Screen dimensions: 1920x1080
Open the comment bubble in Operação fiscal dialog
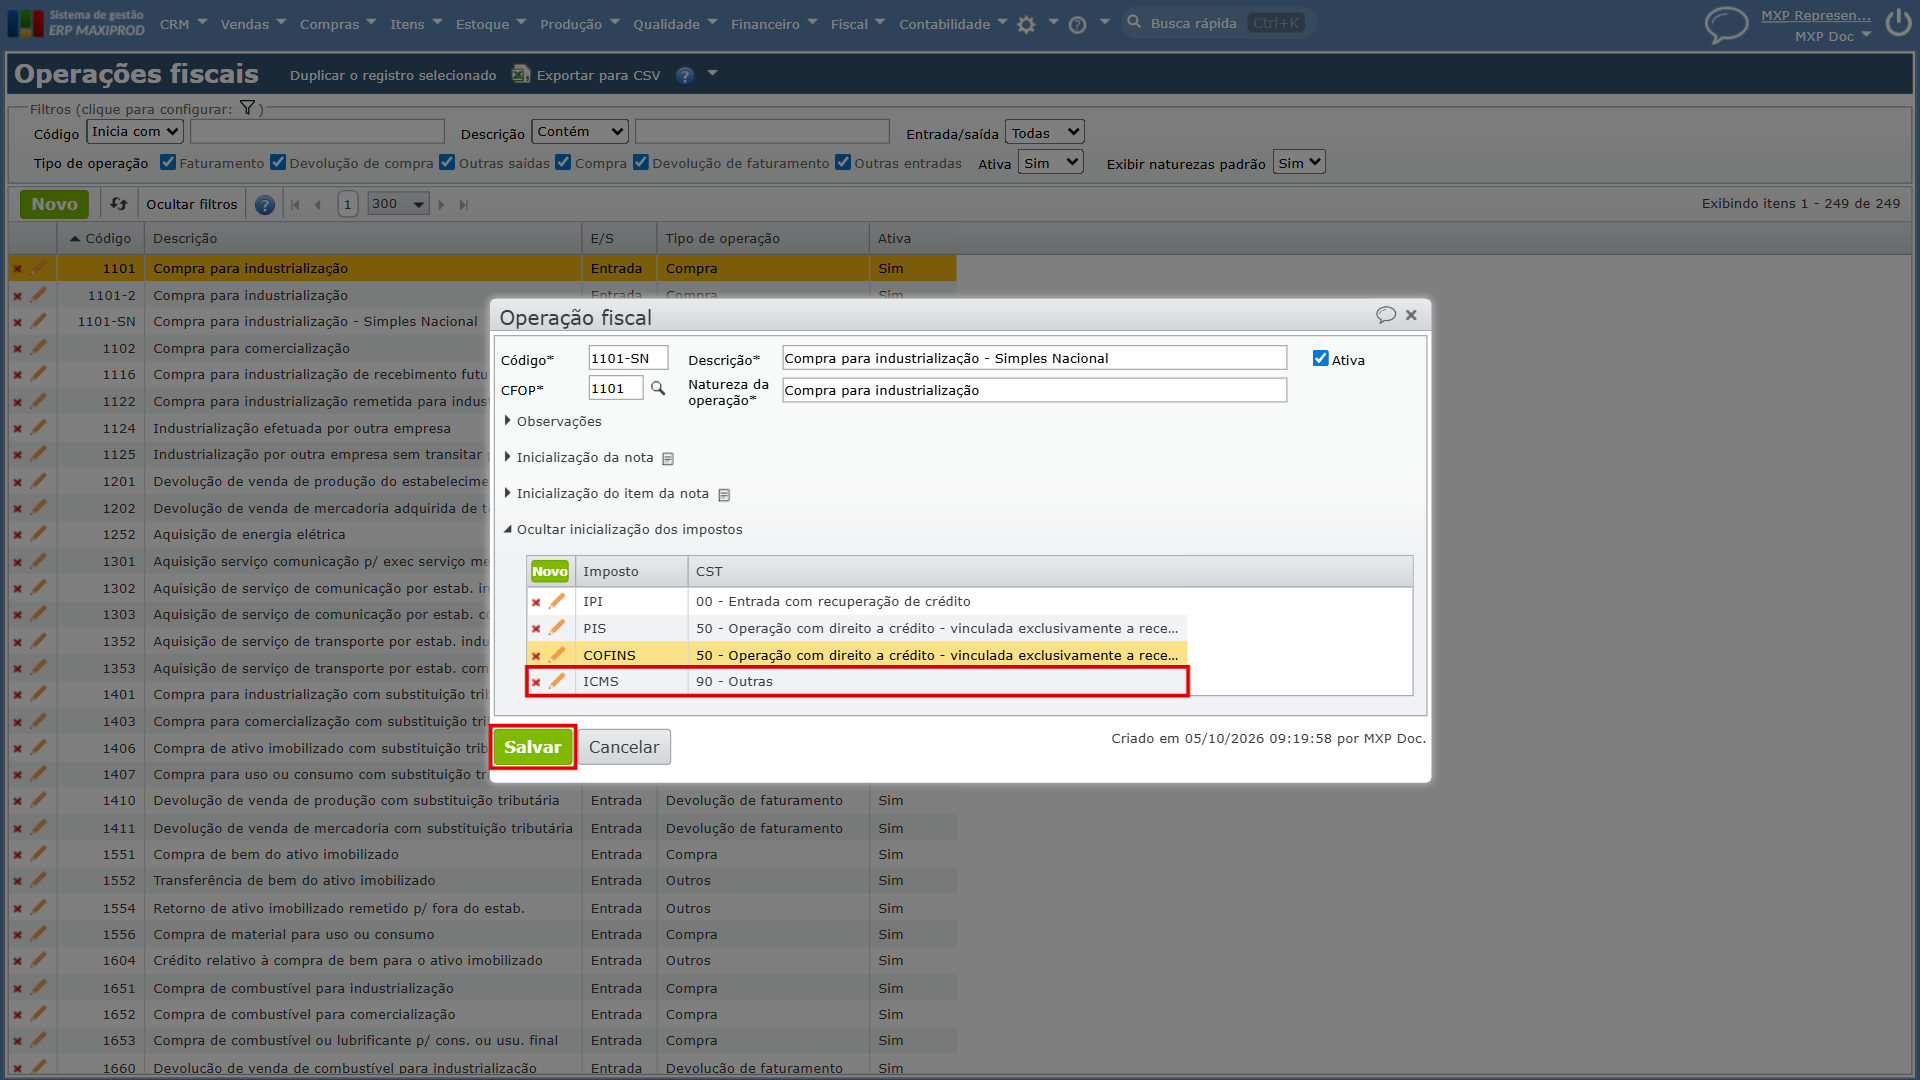click(x=1385, y=315)
